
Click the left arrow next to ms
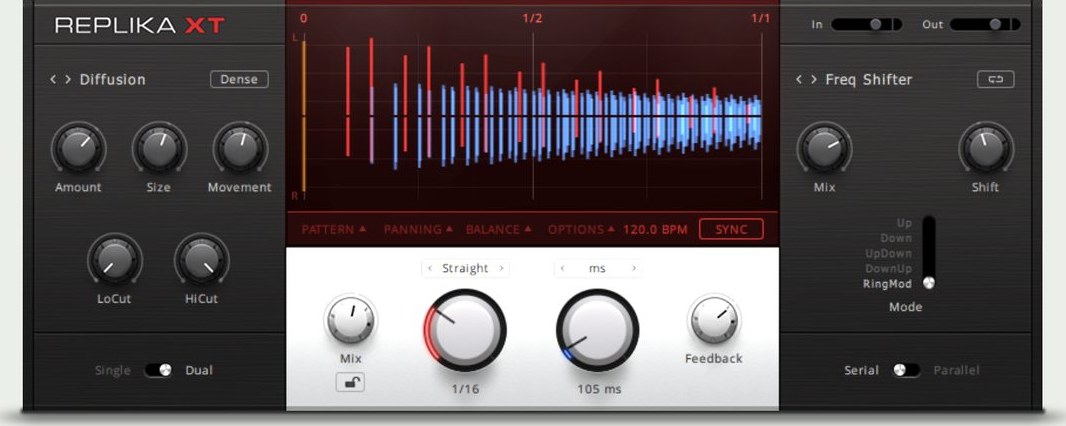(562, 268)
